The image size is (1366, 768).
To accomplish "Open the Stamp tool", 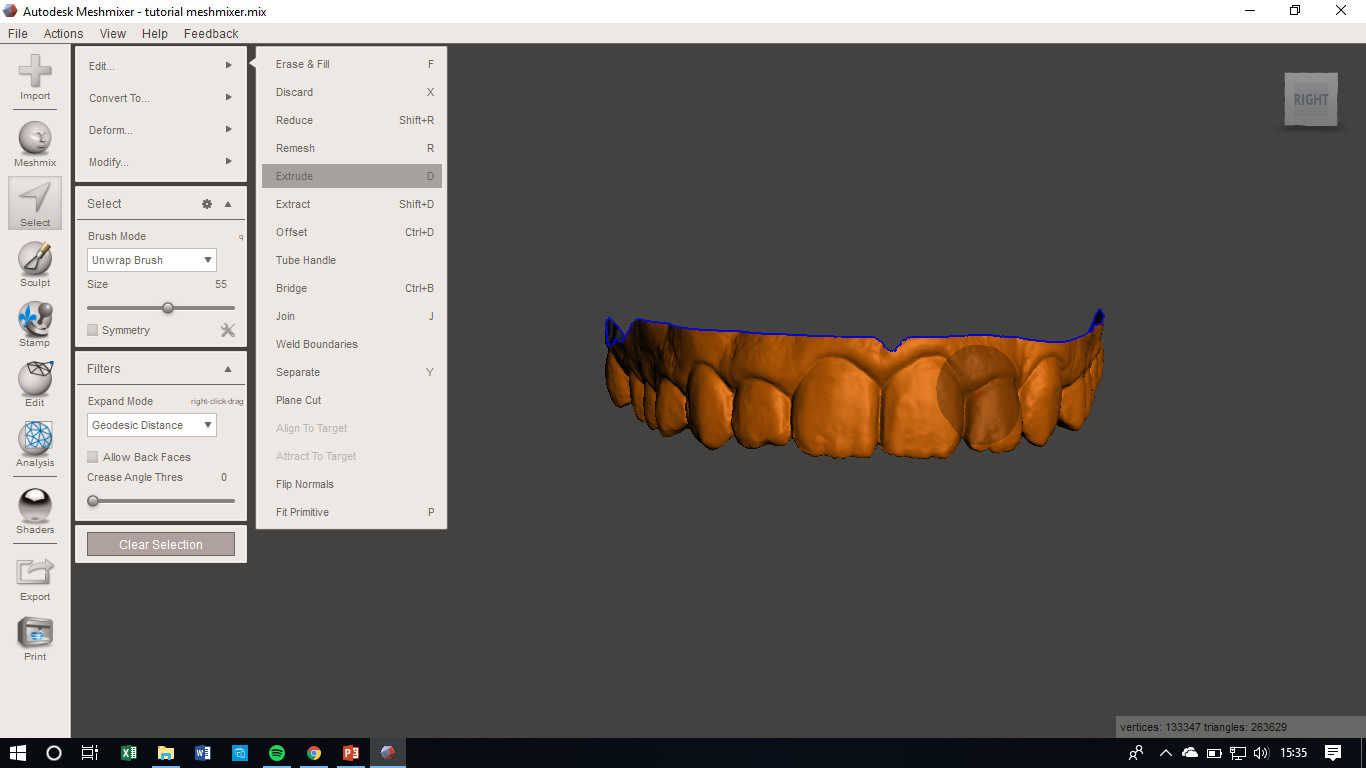I will tap(35, 324).
